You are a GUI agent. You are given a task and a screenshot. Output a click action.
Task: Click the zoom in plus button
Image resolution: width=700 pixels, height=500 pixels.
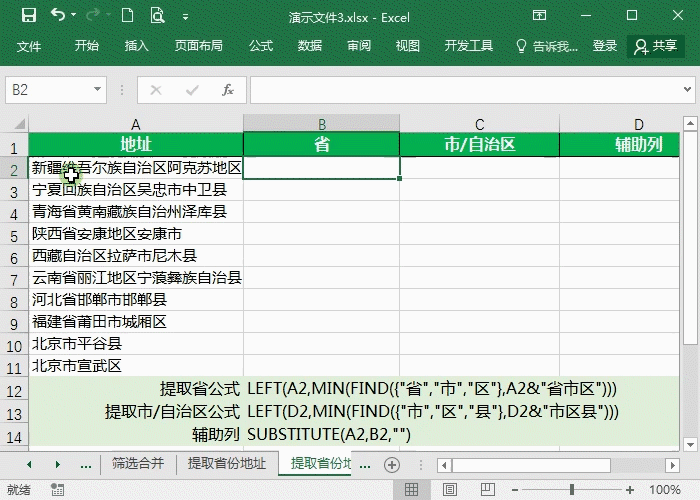(629, 490)
